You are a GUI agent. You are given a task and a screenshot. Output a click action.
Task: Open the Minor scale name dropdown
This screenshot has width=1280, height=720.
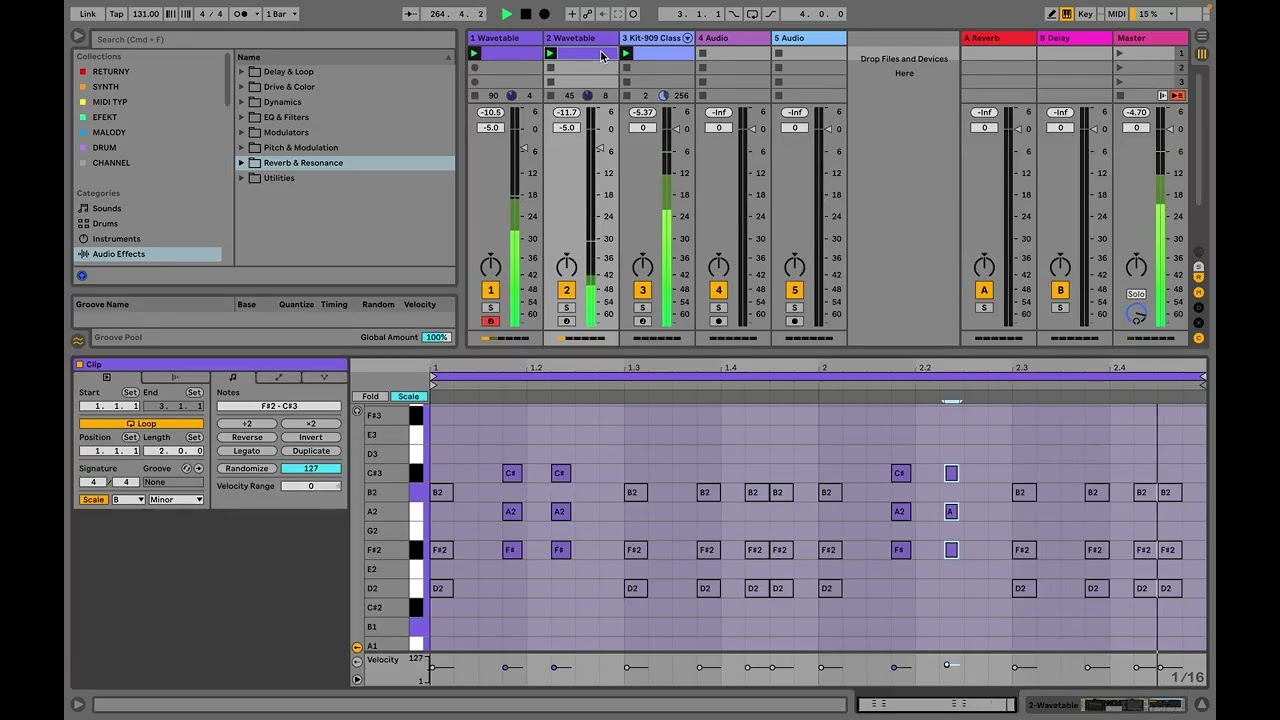(176, 500)
